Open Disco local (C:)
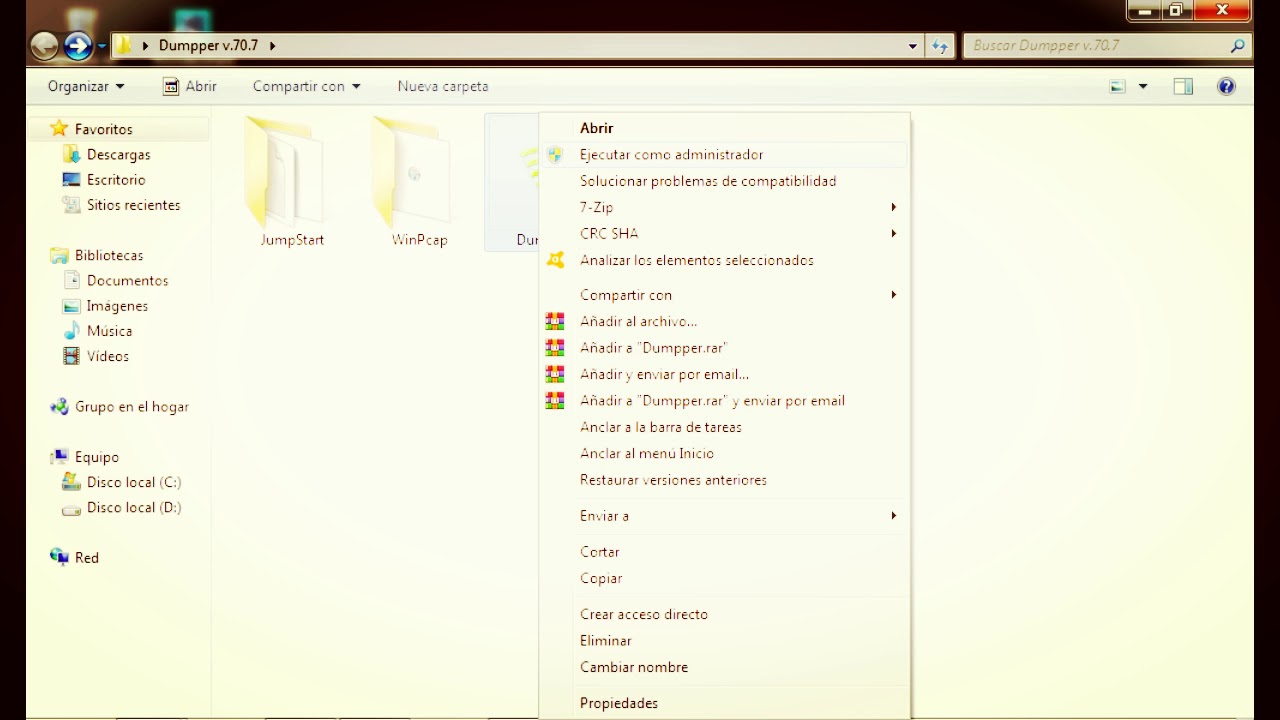The image size is (1280, 720). [x=133, y=482]
